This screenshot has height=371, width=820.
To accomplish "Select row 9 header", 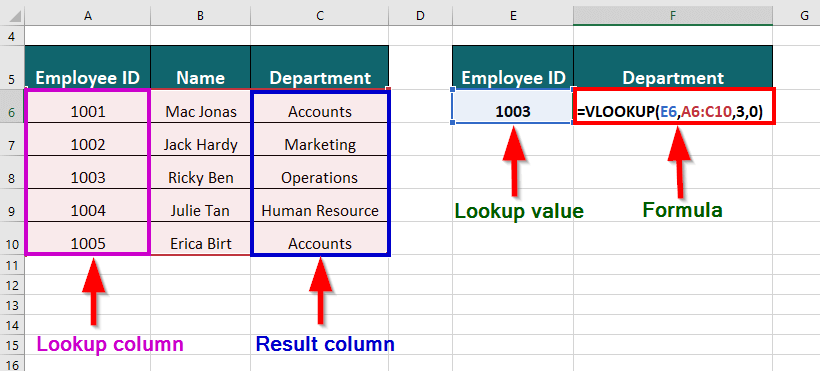I will tap(12, 205).
